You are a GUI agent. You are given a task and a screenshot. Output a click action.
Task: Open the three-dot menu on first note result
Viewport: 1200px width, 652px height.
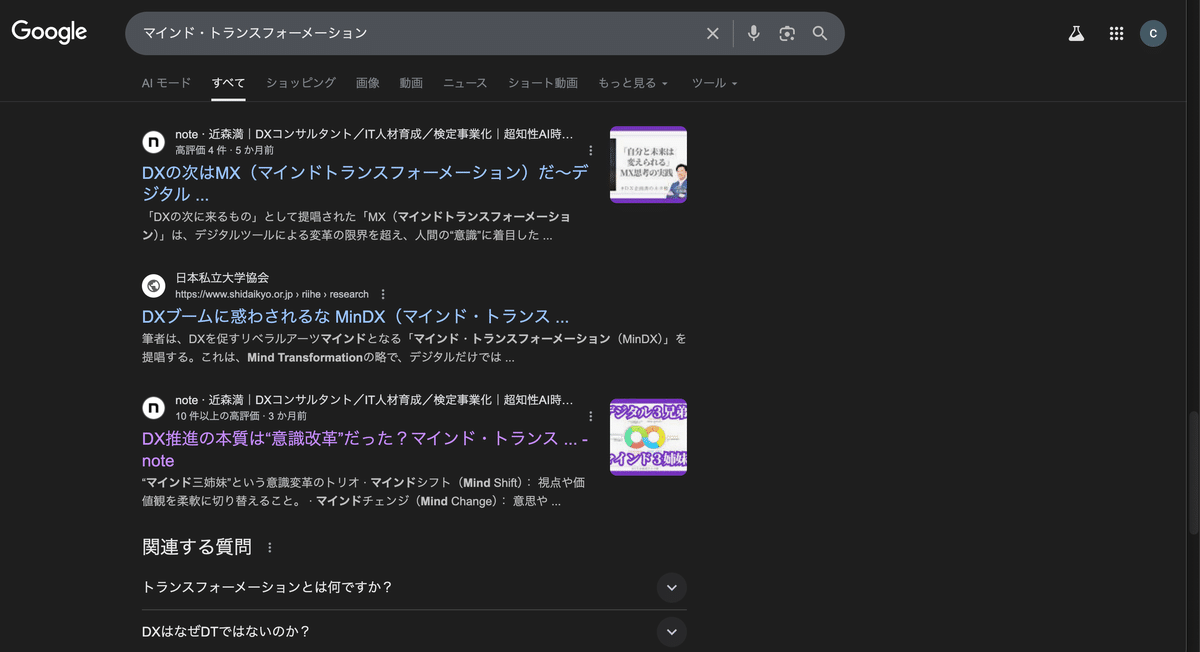click(591, 148)
